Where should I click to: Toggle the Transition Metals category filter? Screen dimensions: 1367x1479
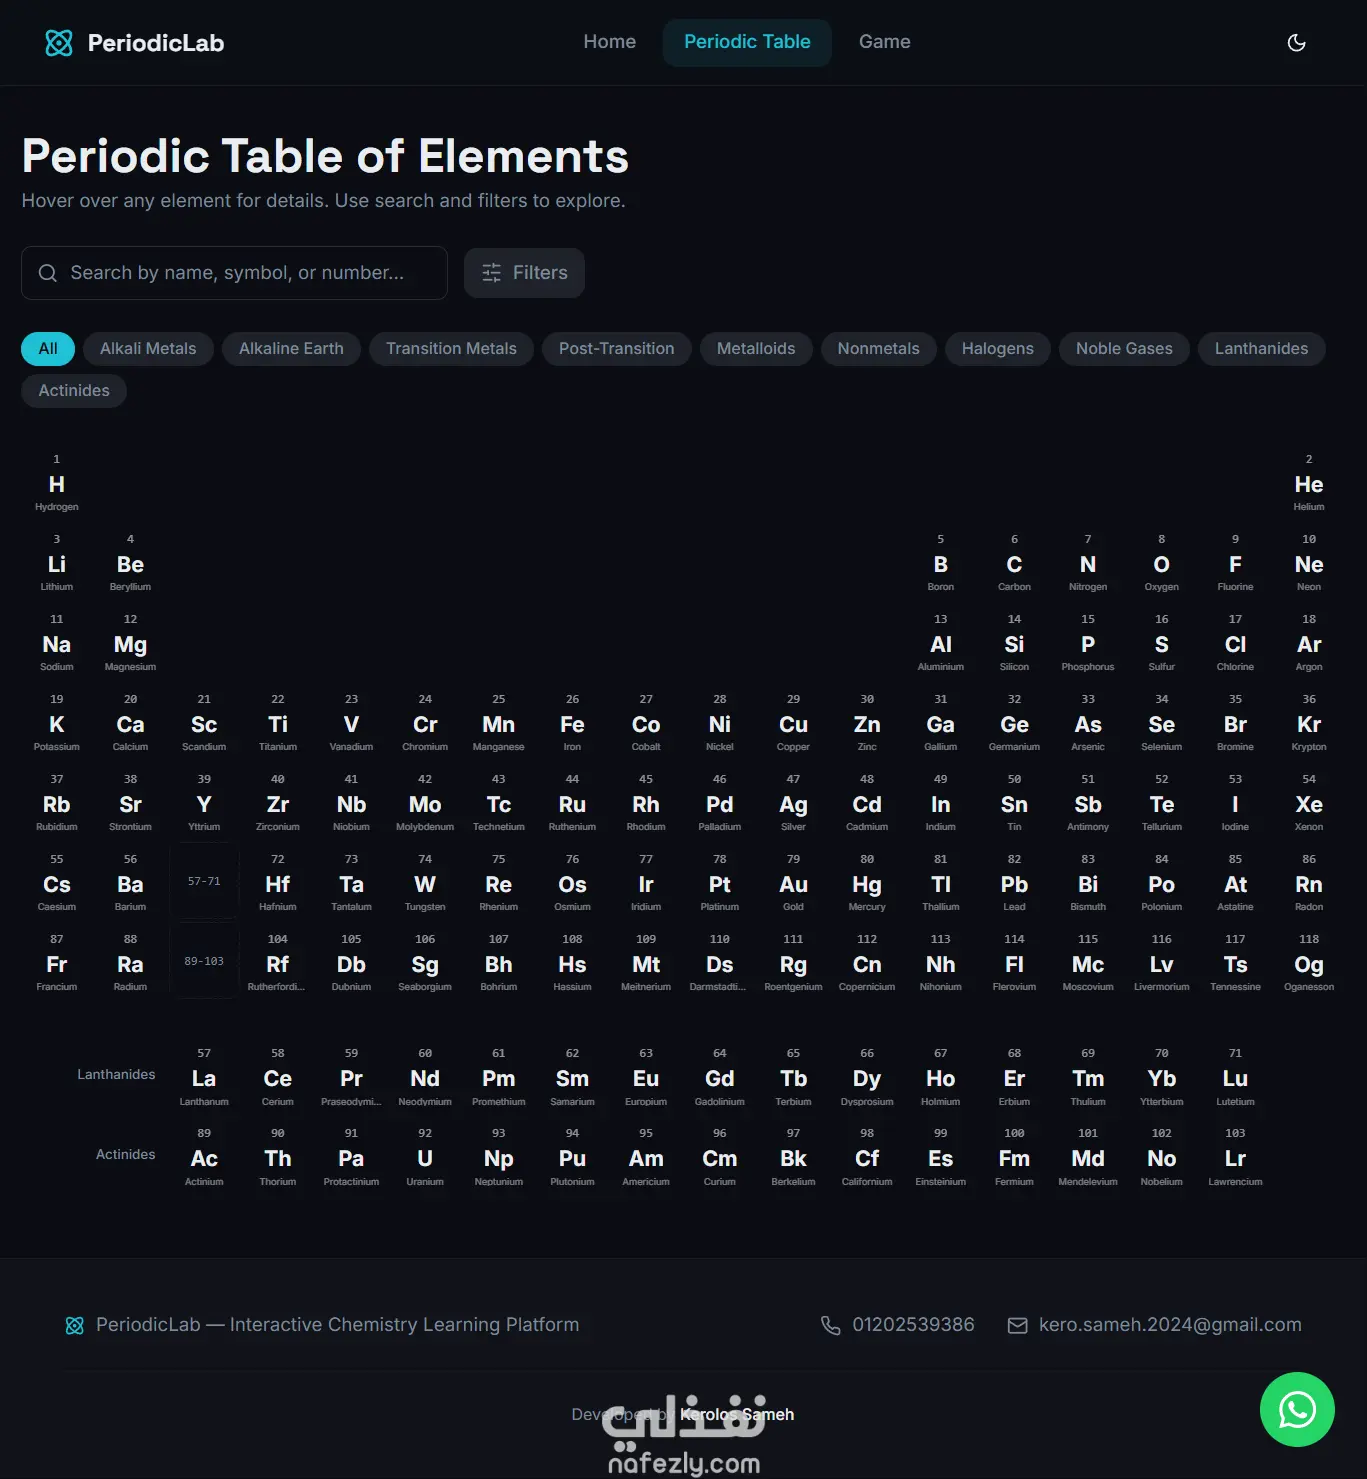point(451,348)
